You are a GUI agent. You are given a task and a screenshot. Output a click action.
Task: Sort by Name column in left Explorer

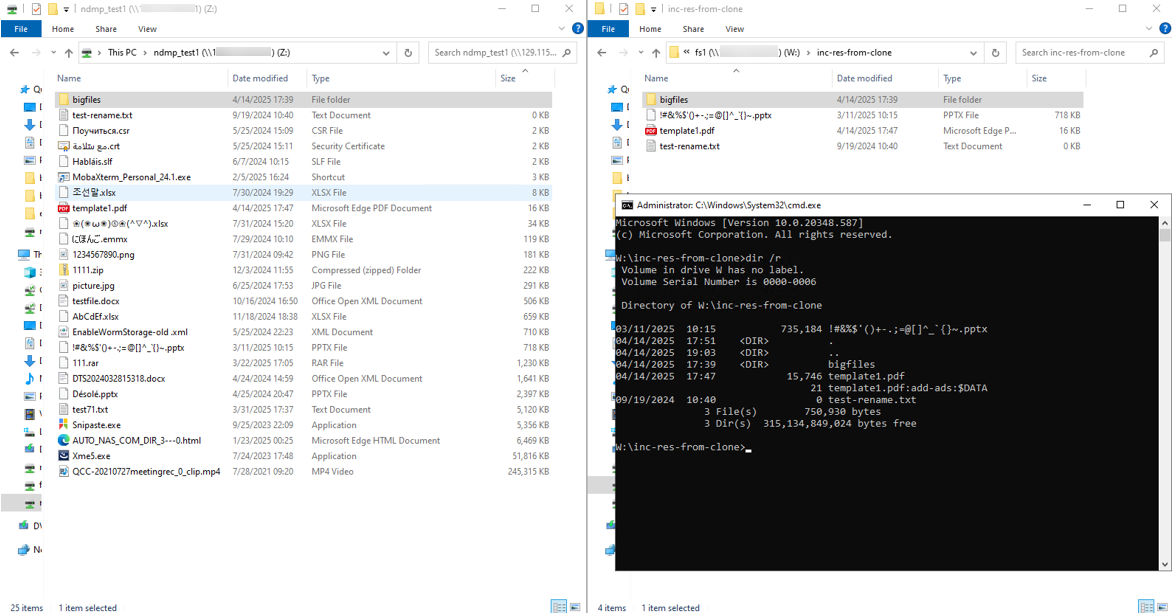click(x=141, y=78)
